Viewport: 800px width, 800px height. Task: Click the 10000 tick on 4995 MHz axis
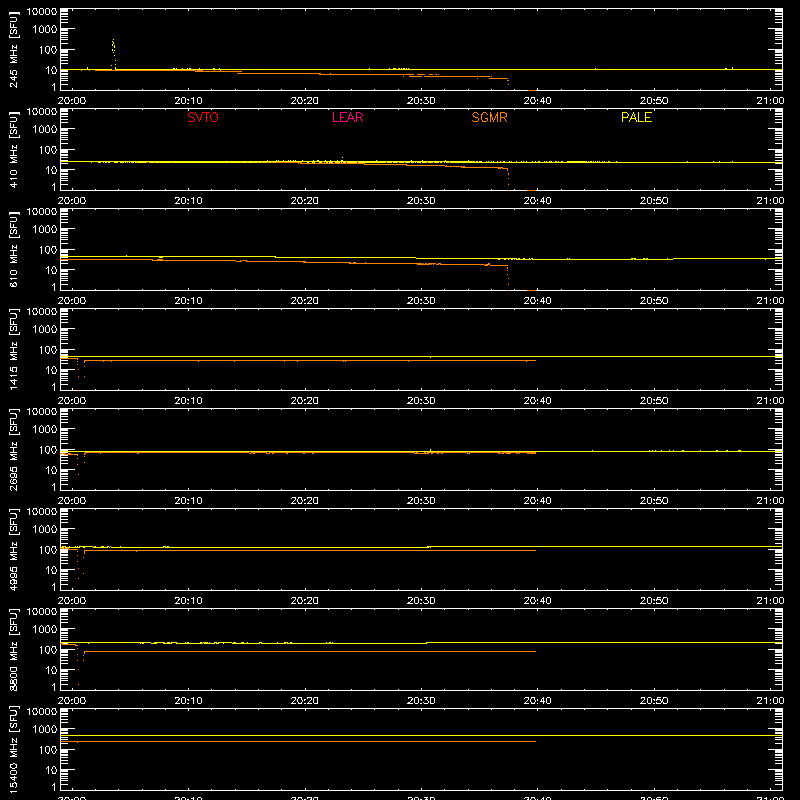[x=42, y=512]
